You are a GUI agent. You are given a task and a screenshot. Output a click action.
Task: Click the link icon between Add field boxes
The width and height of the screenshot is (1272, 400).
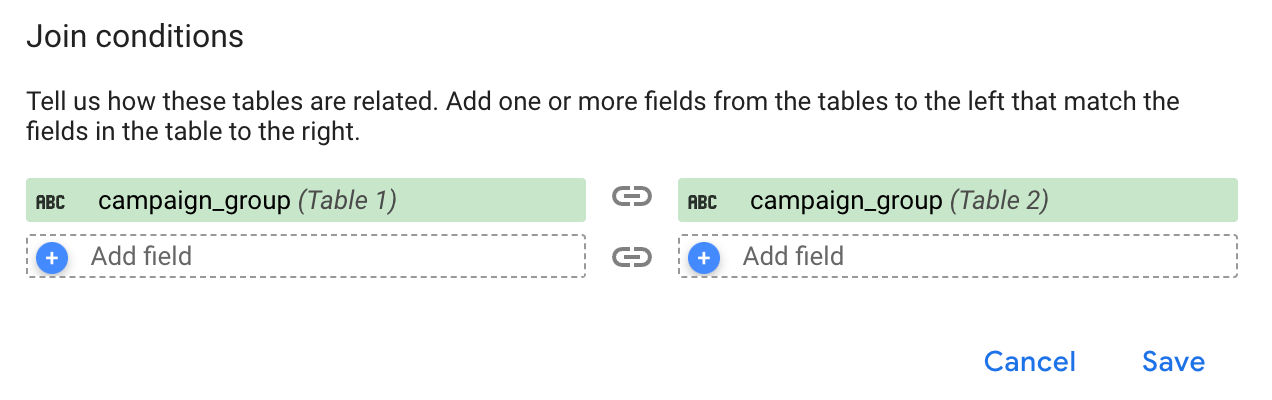coord(631,257)
